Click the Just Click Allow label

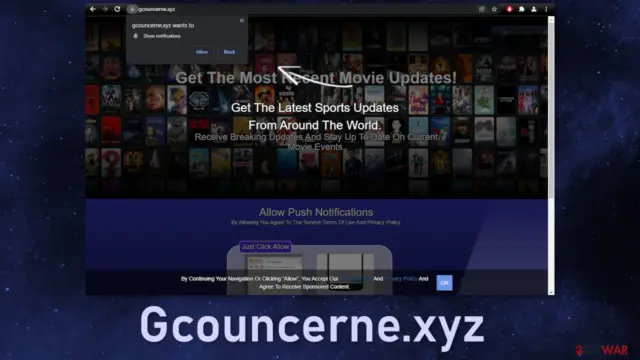click(x=265, y=247)
